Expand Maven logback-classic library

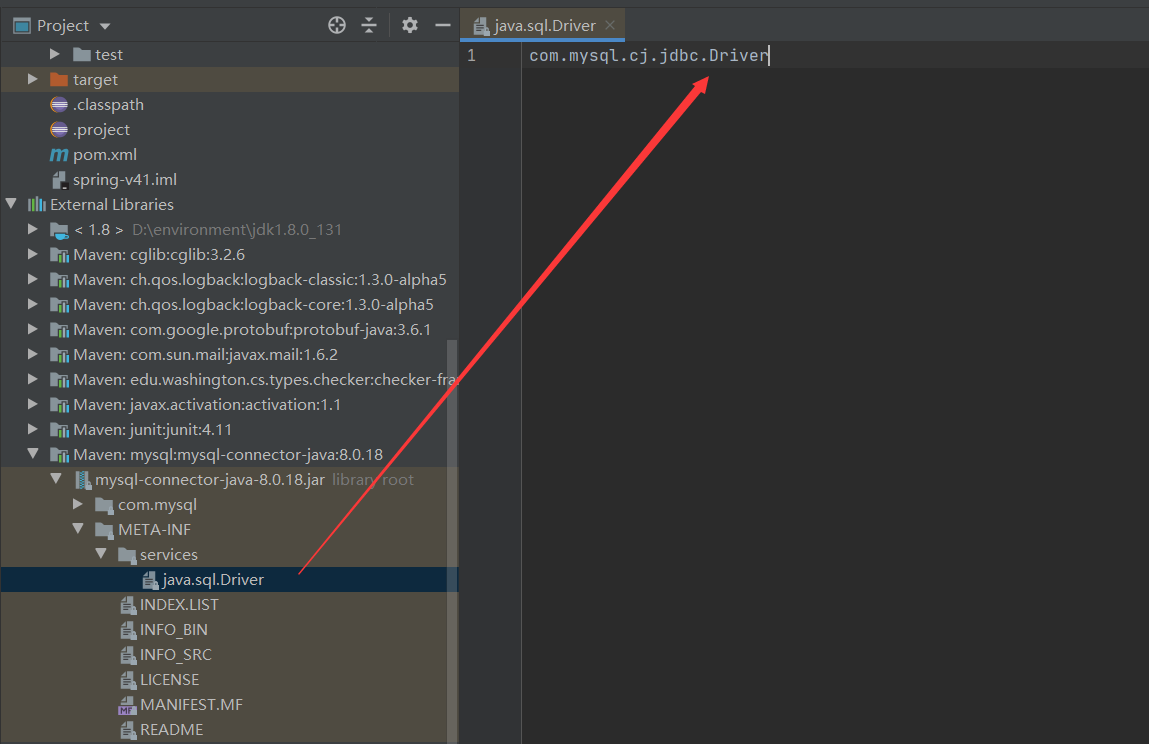click(32, 279)
